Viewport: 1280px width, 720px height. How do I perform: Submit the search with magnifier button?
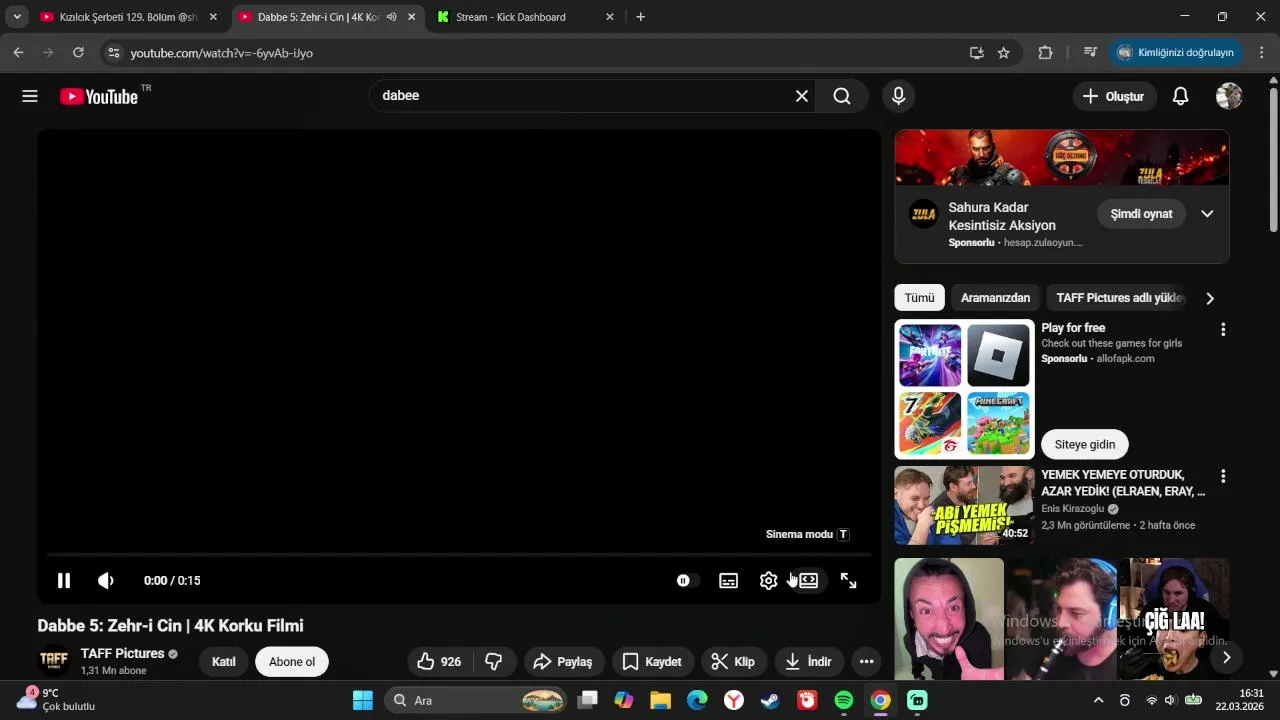click(842, 96)
